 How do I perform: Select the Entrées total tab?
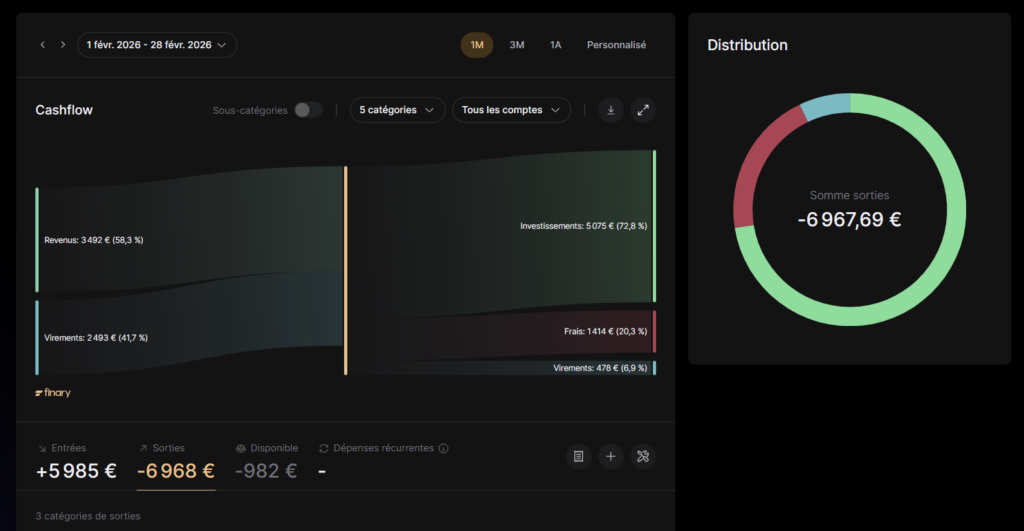[76, 463]
